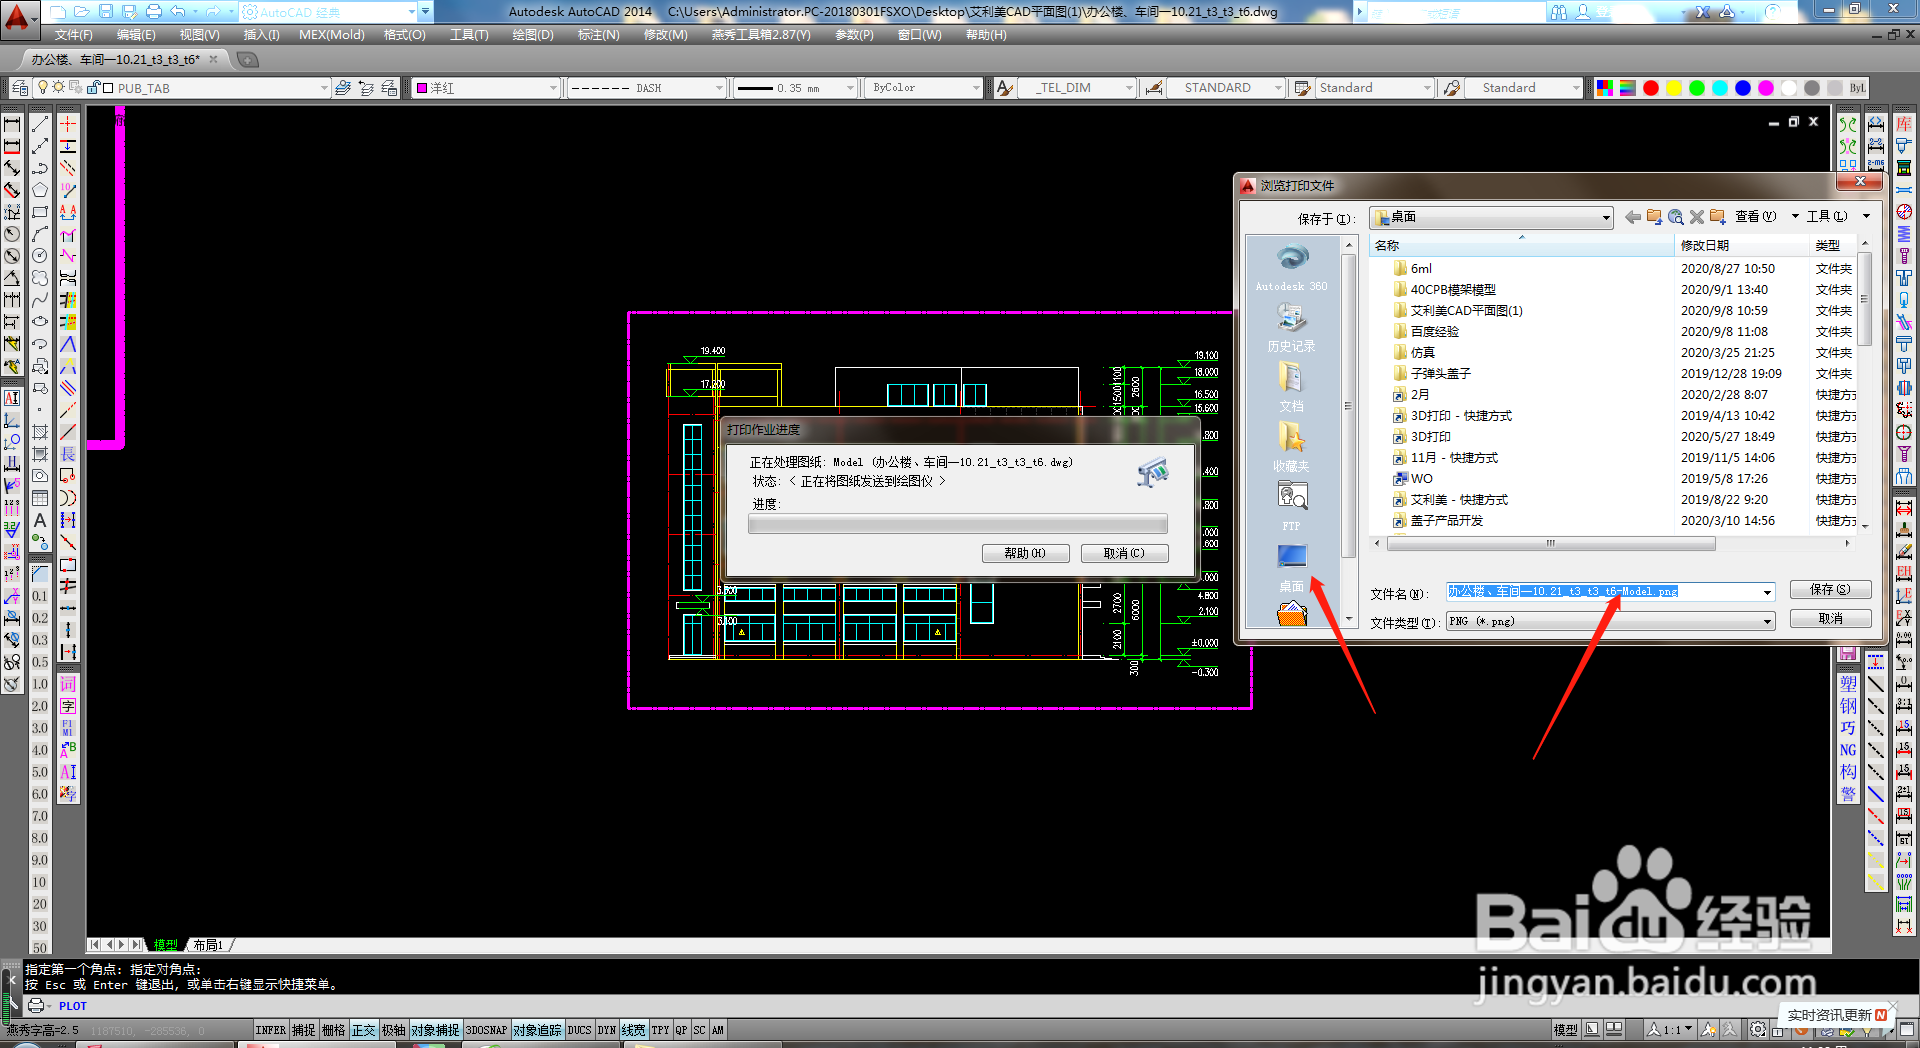The image size is (1920, 1048).
Task: Open 文档 in the places sidebar
Action: coord(1291,388)
